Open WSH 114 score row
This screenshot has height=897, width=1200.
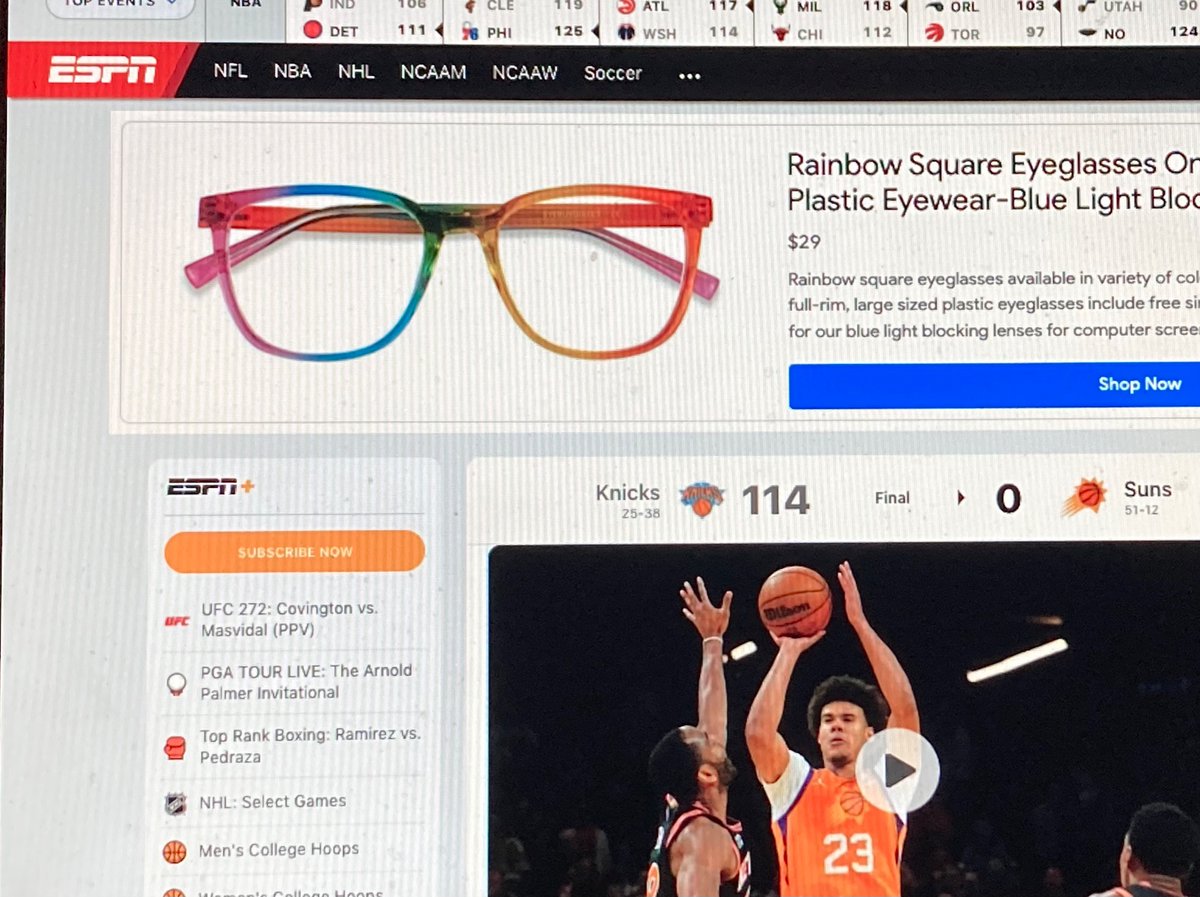(680, 32)
